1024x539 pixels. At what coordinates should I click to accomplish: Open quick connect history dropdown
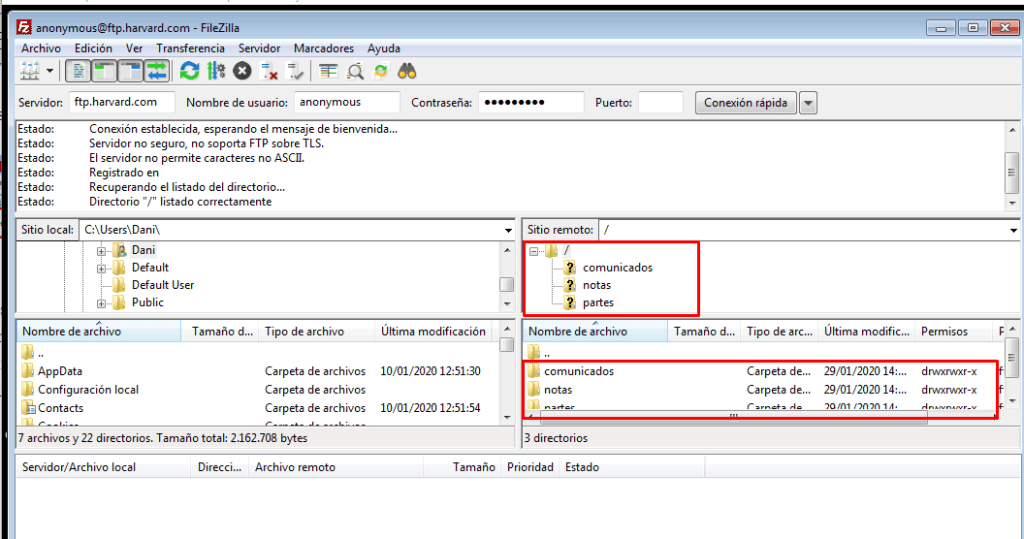(x=808, y=103)
